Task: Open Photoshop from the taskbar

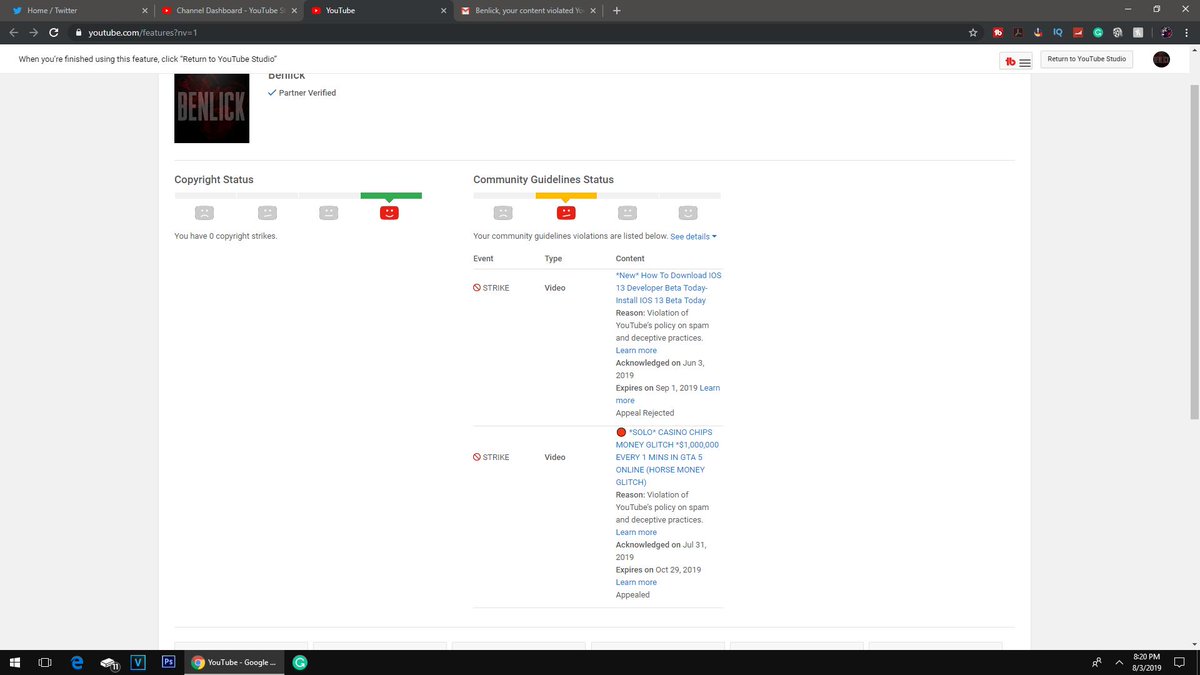Action: (x=169, y=662)
